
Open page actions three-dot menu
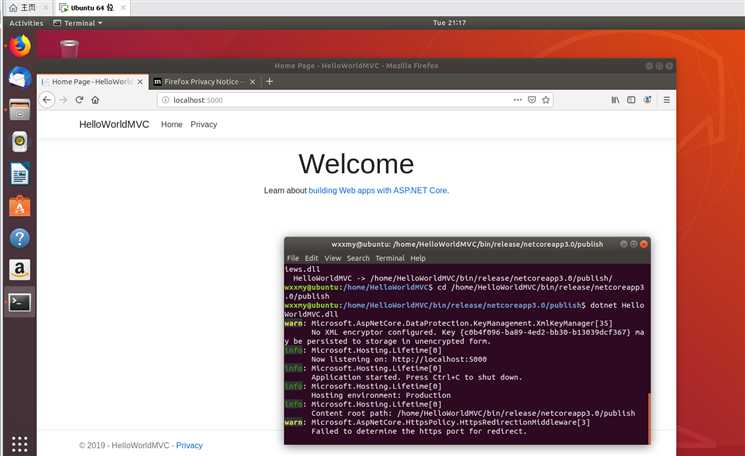pyautogui.click(x=517, y=100)
